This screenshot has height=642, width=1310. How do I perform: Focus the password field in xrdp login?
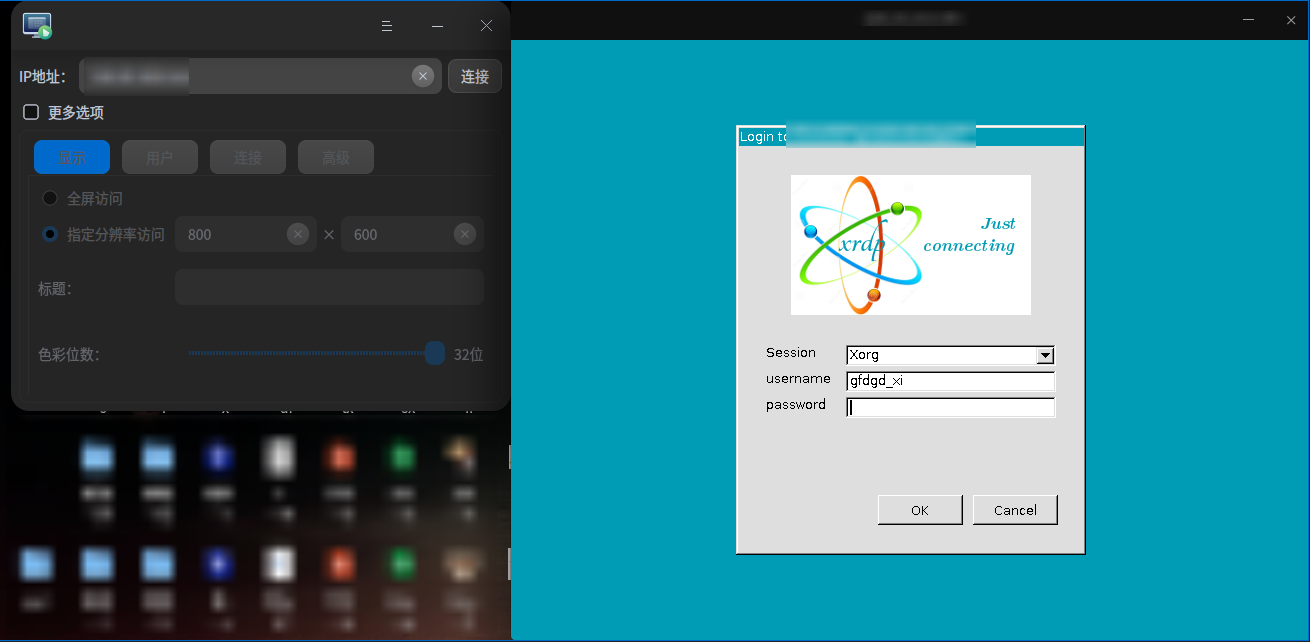[950, 407]
